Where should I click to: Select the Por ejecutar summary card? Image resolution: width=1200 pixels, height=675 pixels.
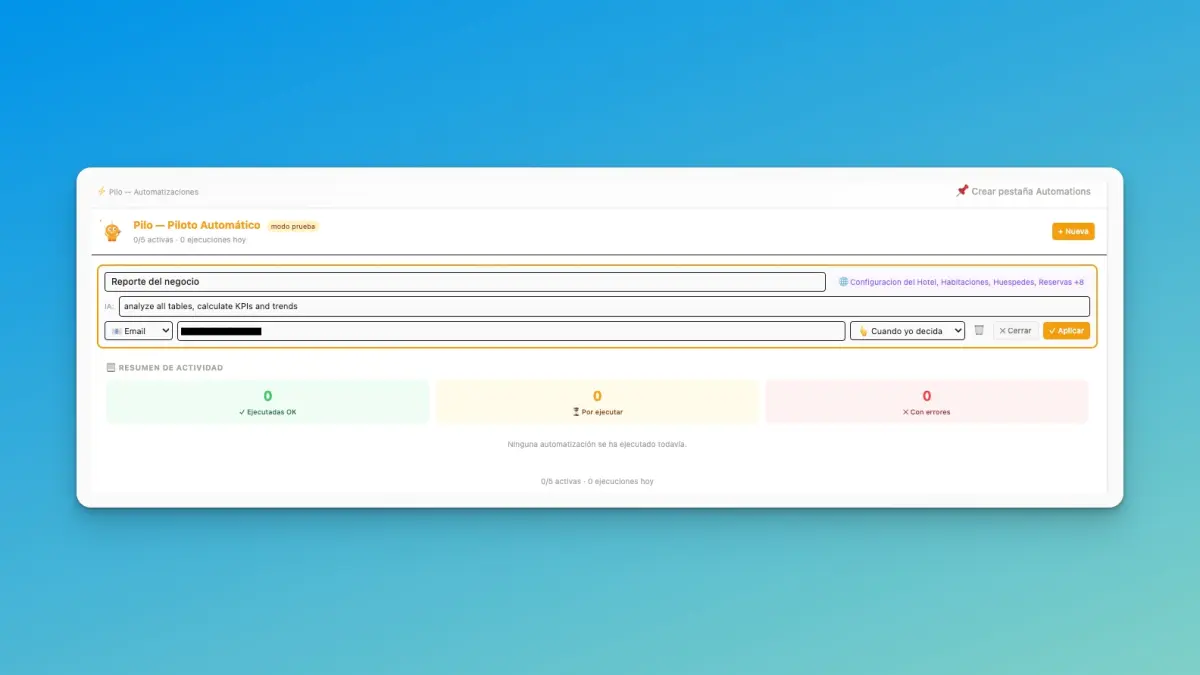tap(597, 402)
